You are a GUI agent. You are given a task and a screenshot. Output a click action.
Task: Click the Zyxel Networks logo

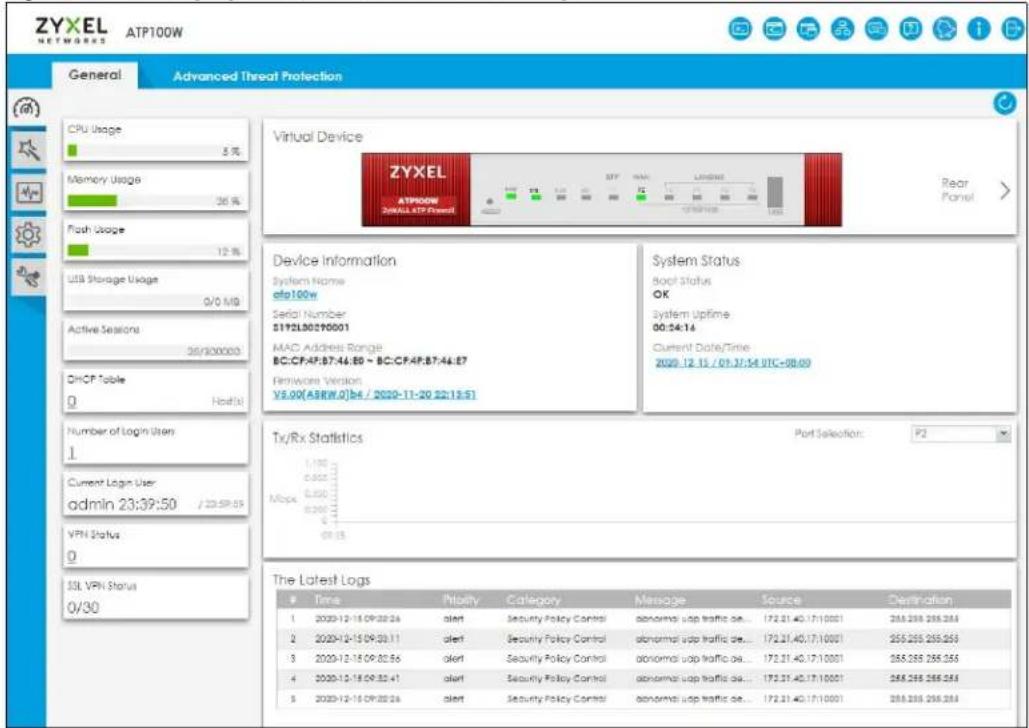pos(72,30)
